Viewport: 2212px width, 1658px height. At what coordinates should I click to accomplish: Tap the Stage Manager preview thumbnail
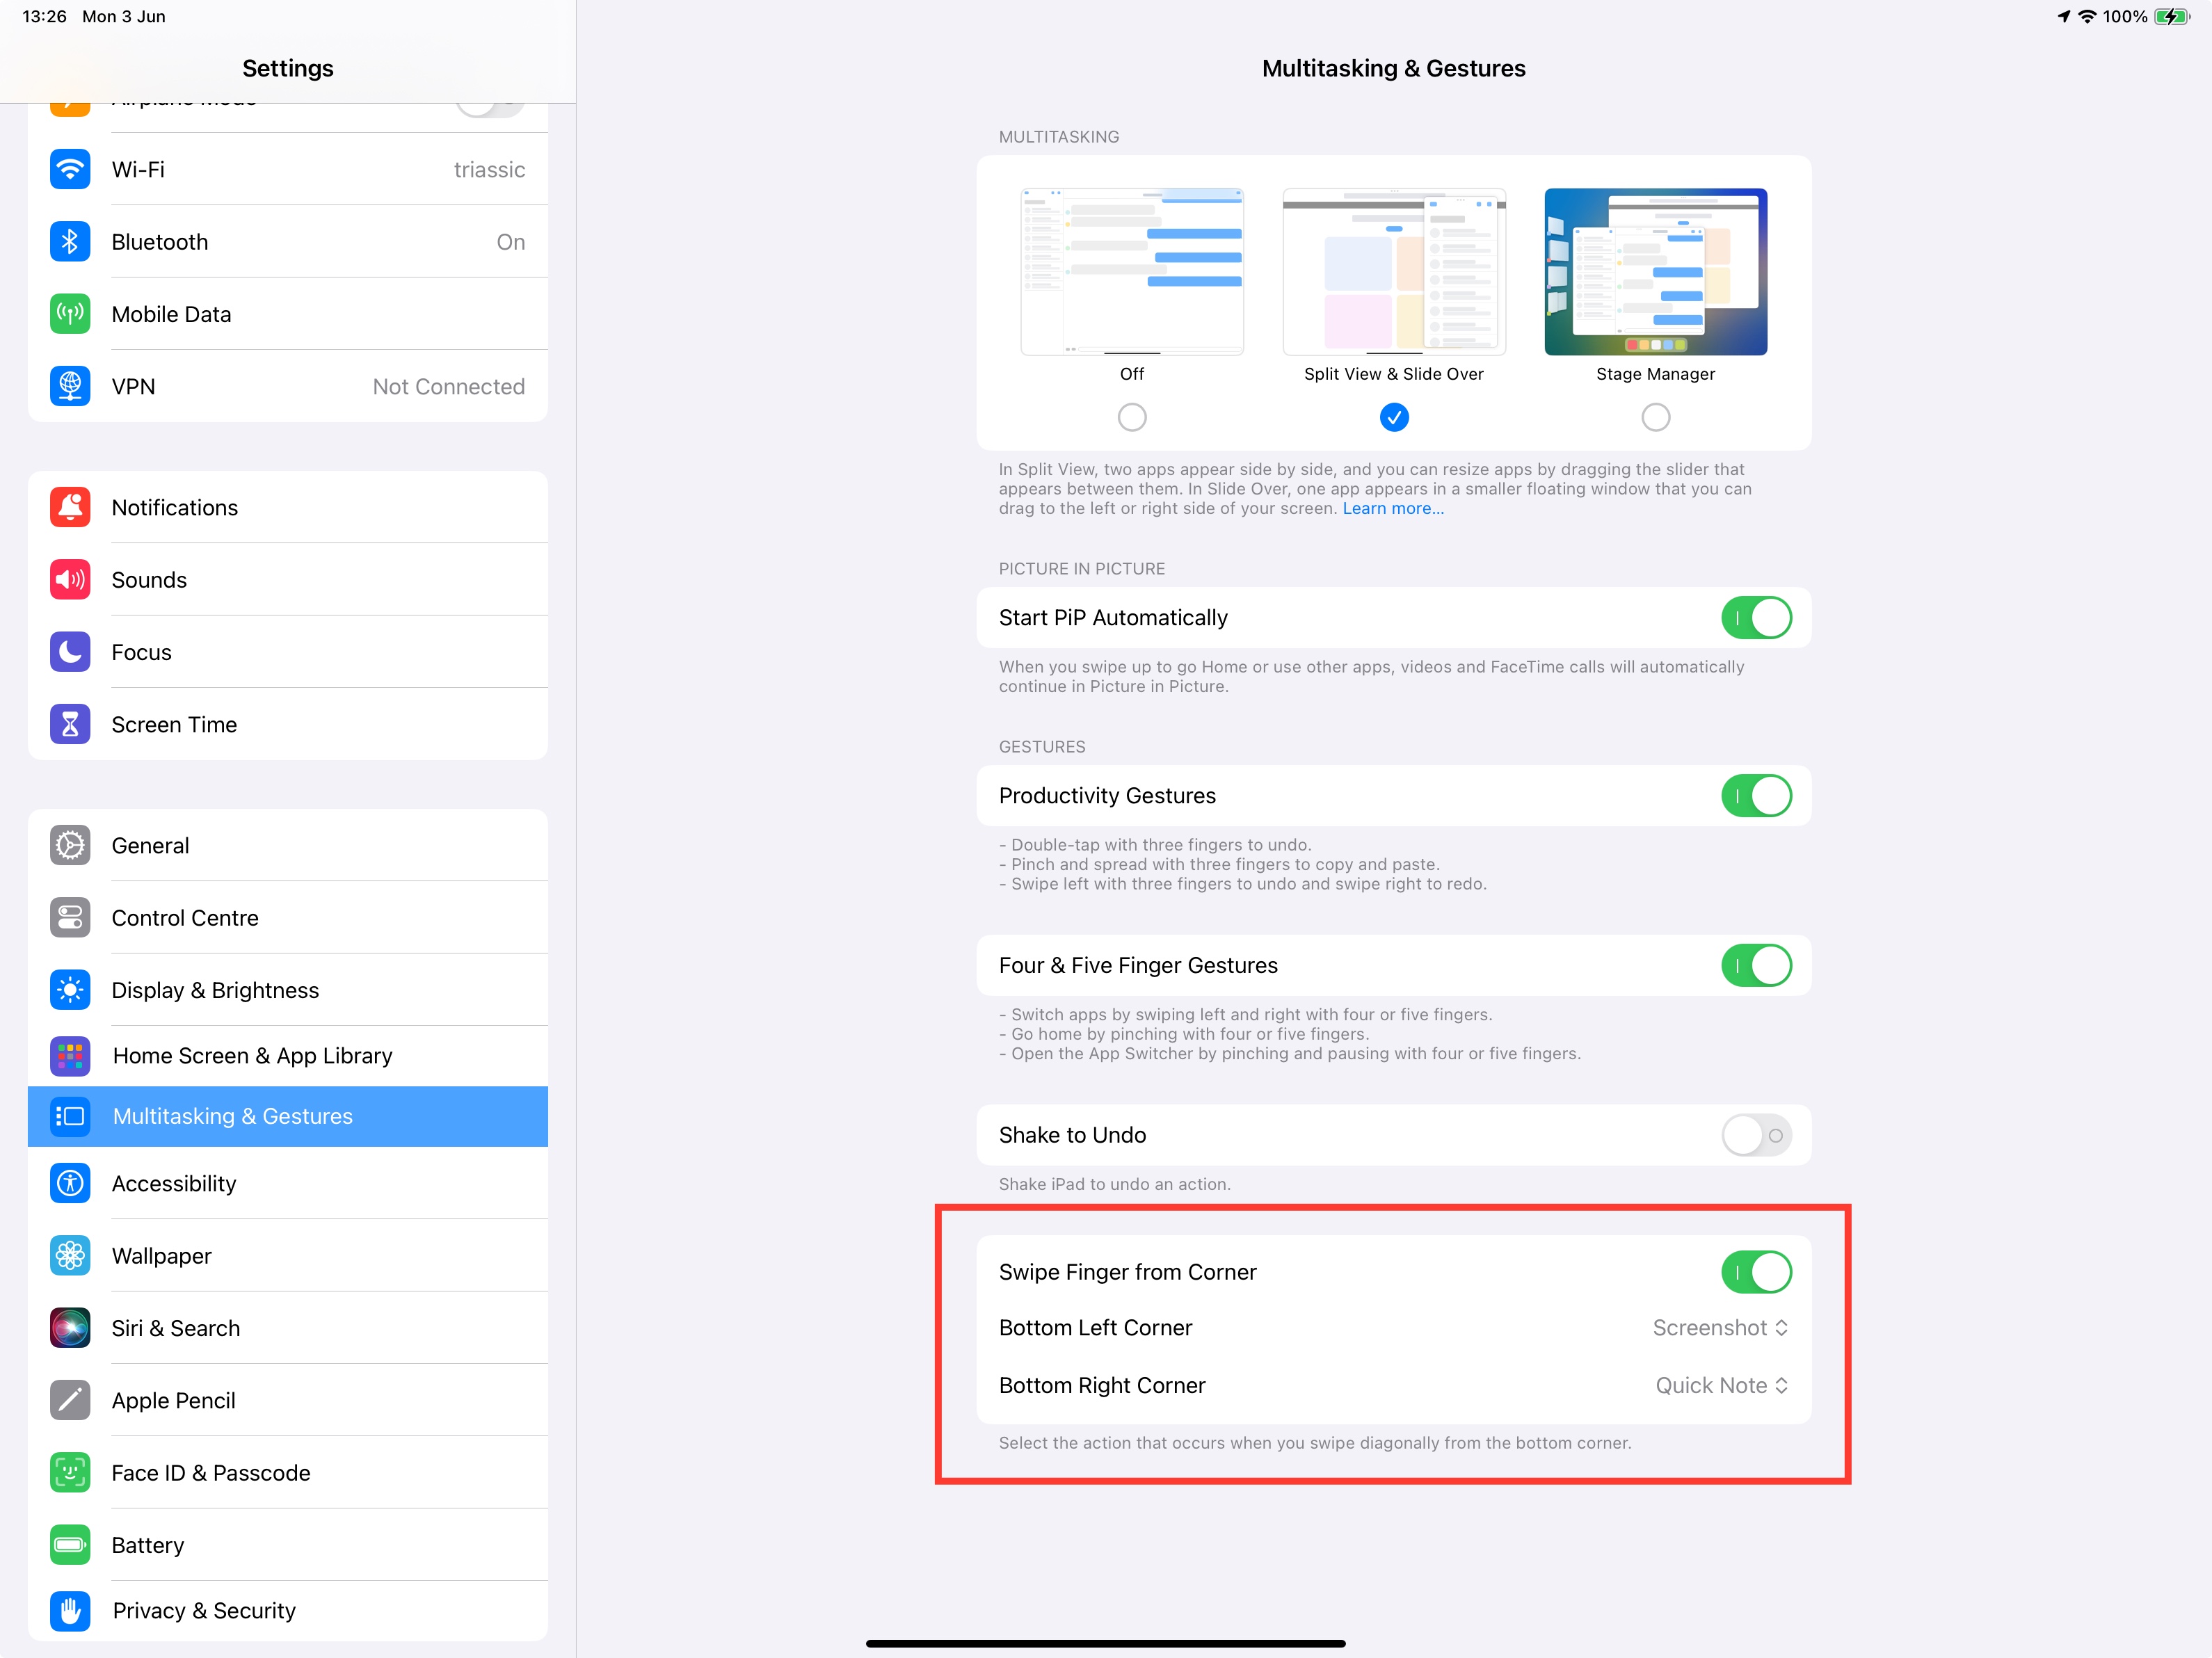click(1655, 272)
